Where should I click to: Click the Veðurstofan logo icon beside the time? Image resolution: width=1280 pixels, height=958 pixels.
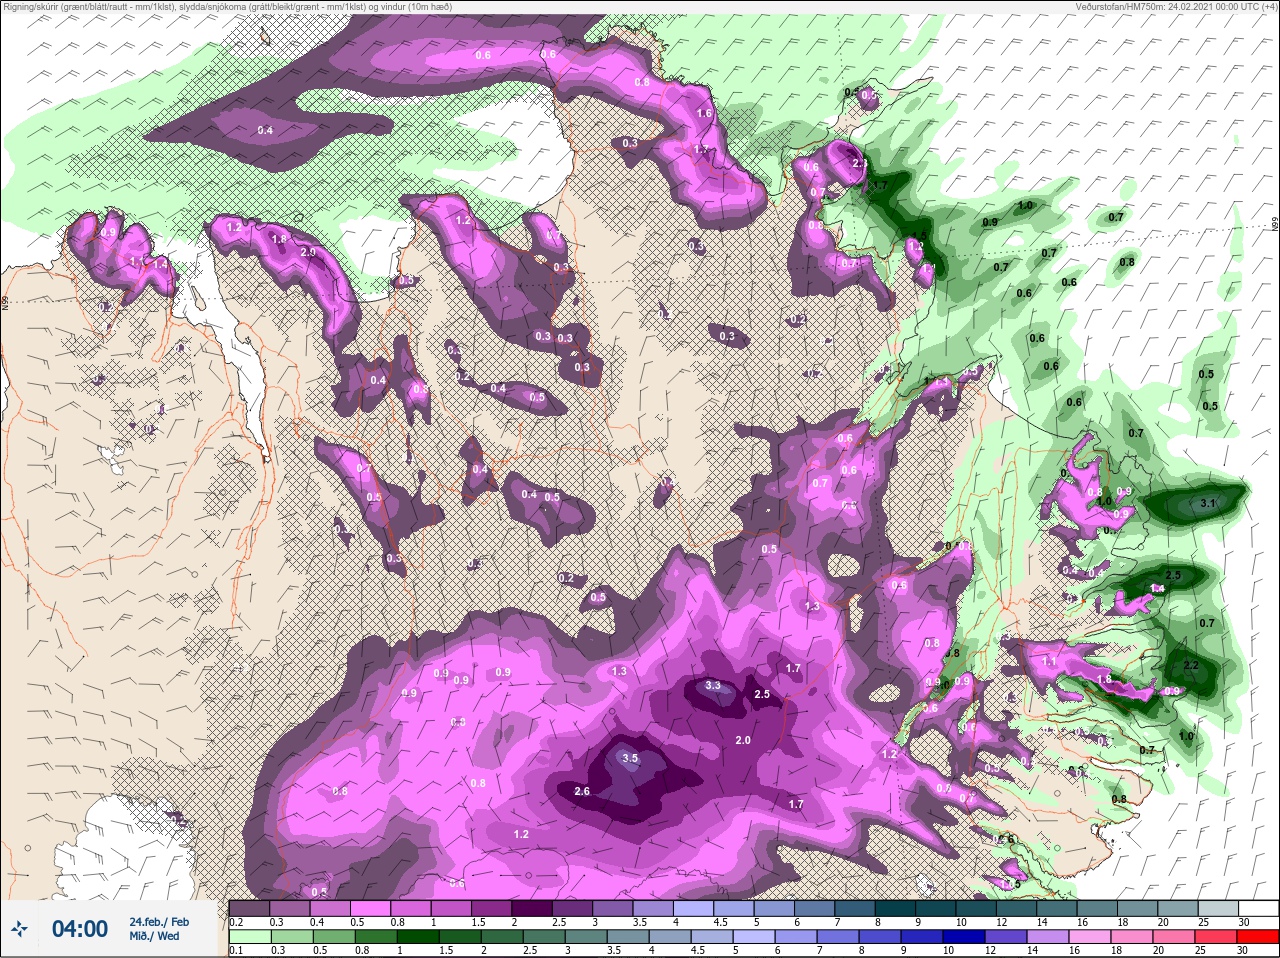click(x=19, y=930)
